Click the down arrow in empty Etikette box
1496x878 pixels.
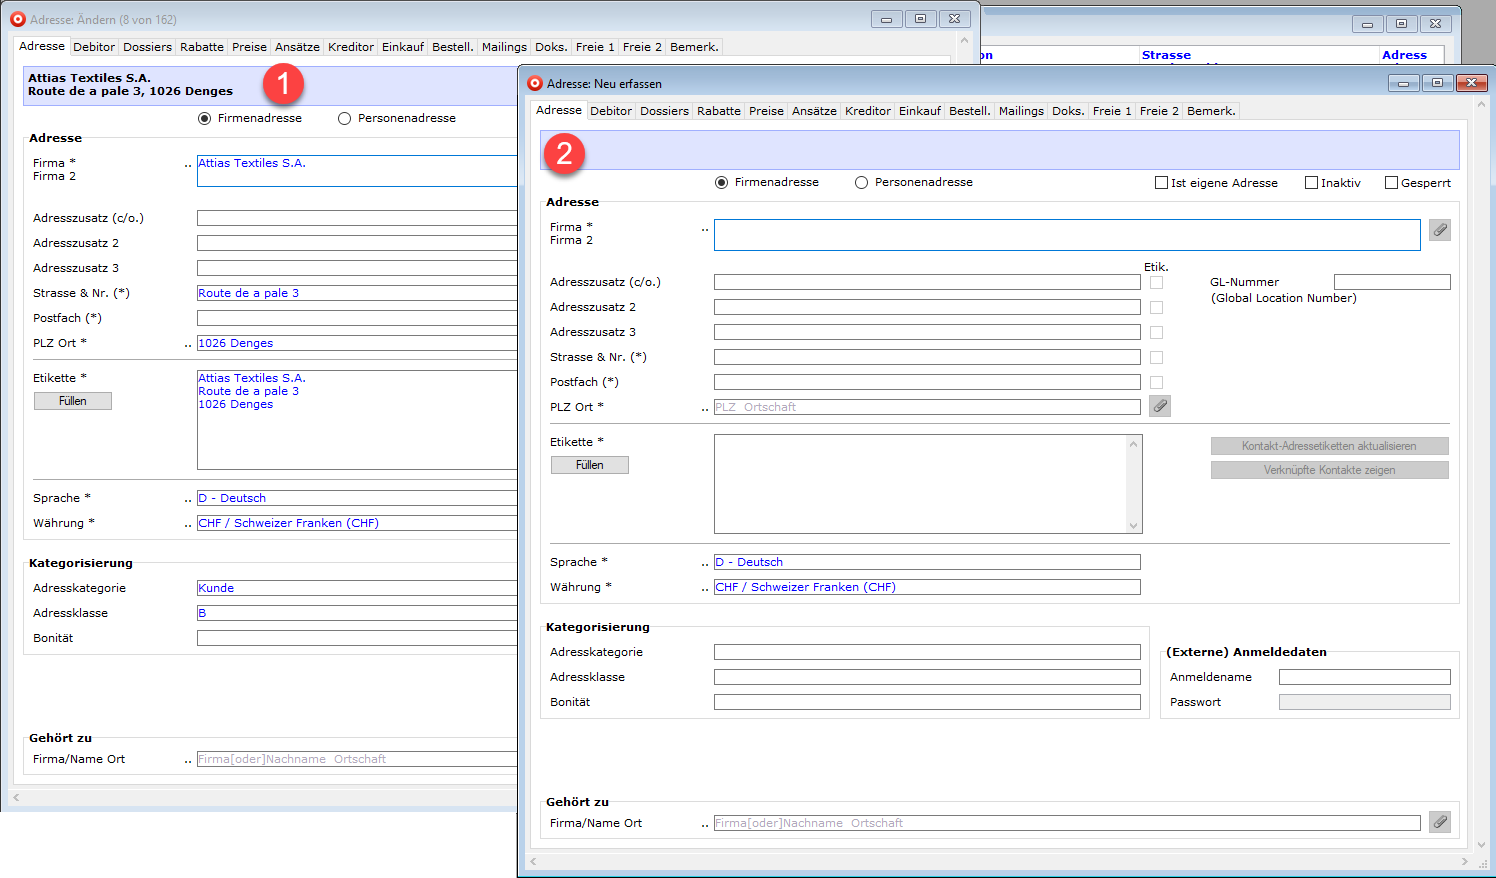[1133, 525]
